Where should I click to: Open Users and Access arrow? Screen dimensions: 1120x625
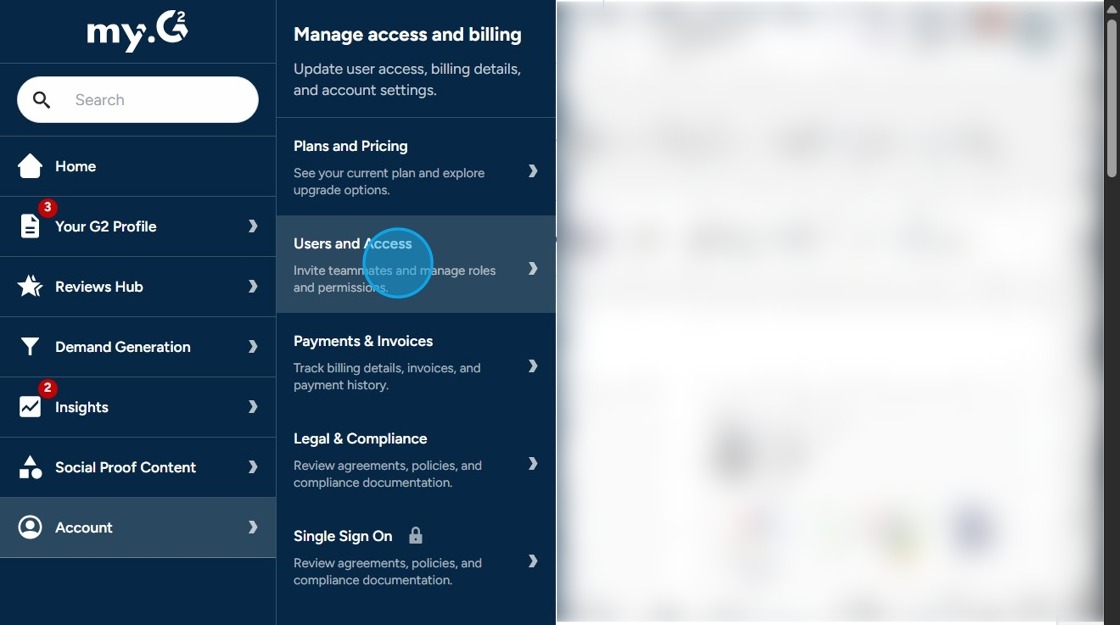pos(533,269)
